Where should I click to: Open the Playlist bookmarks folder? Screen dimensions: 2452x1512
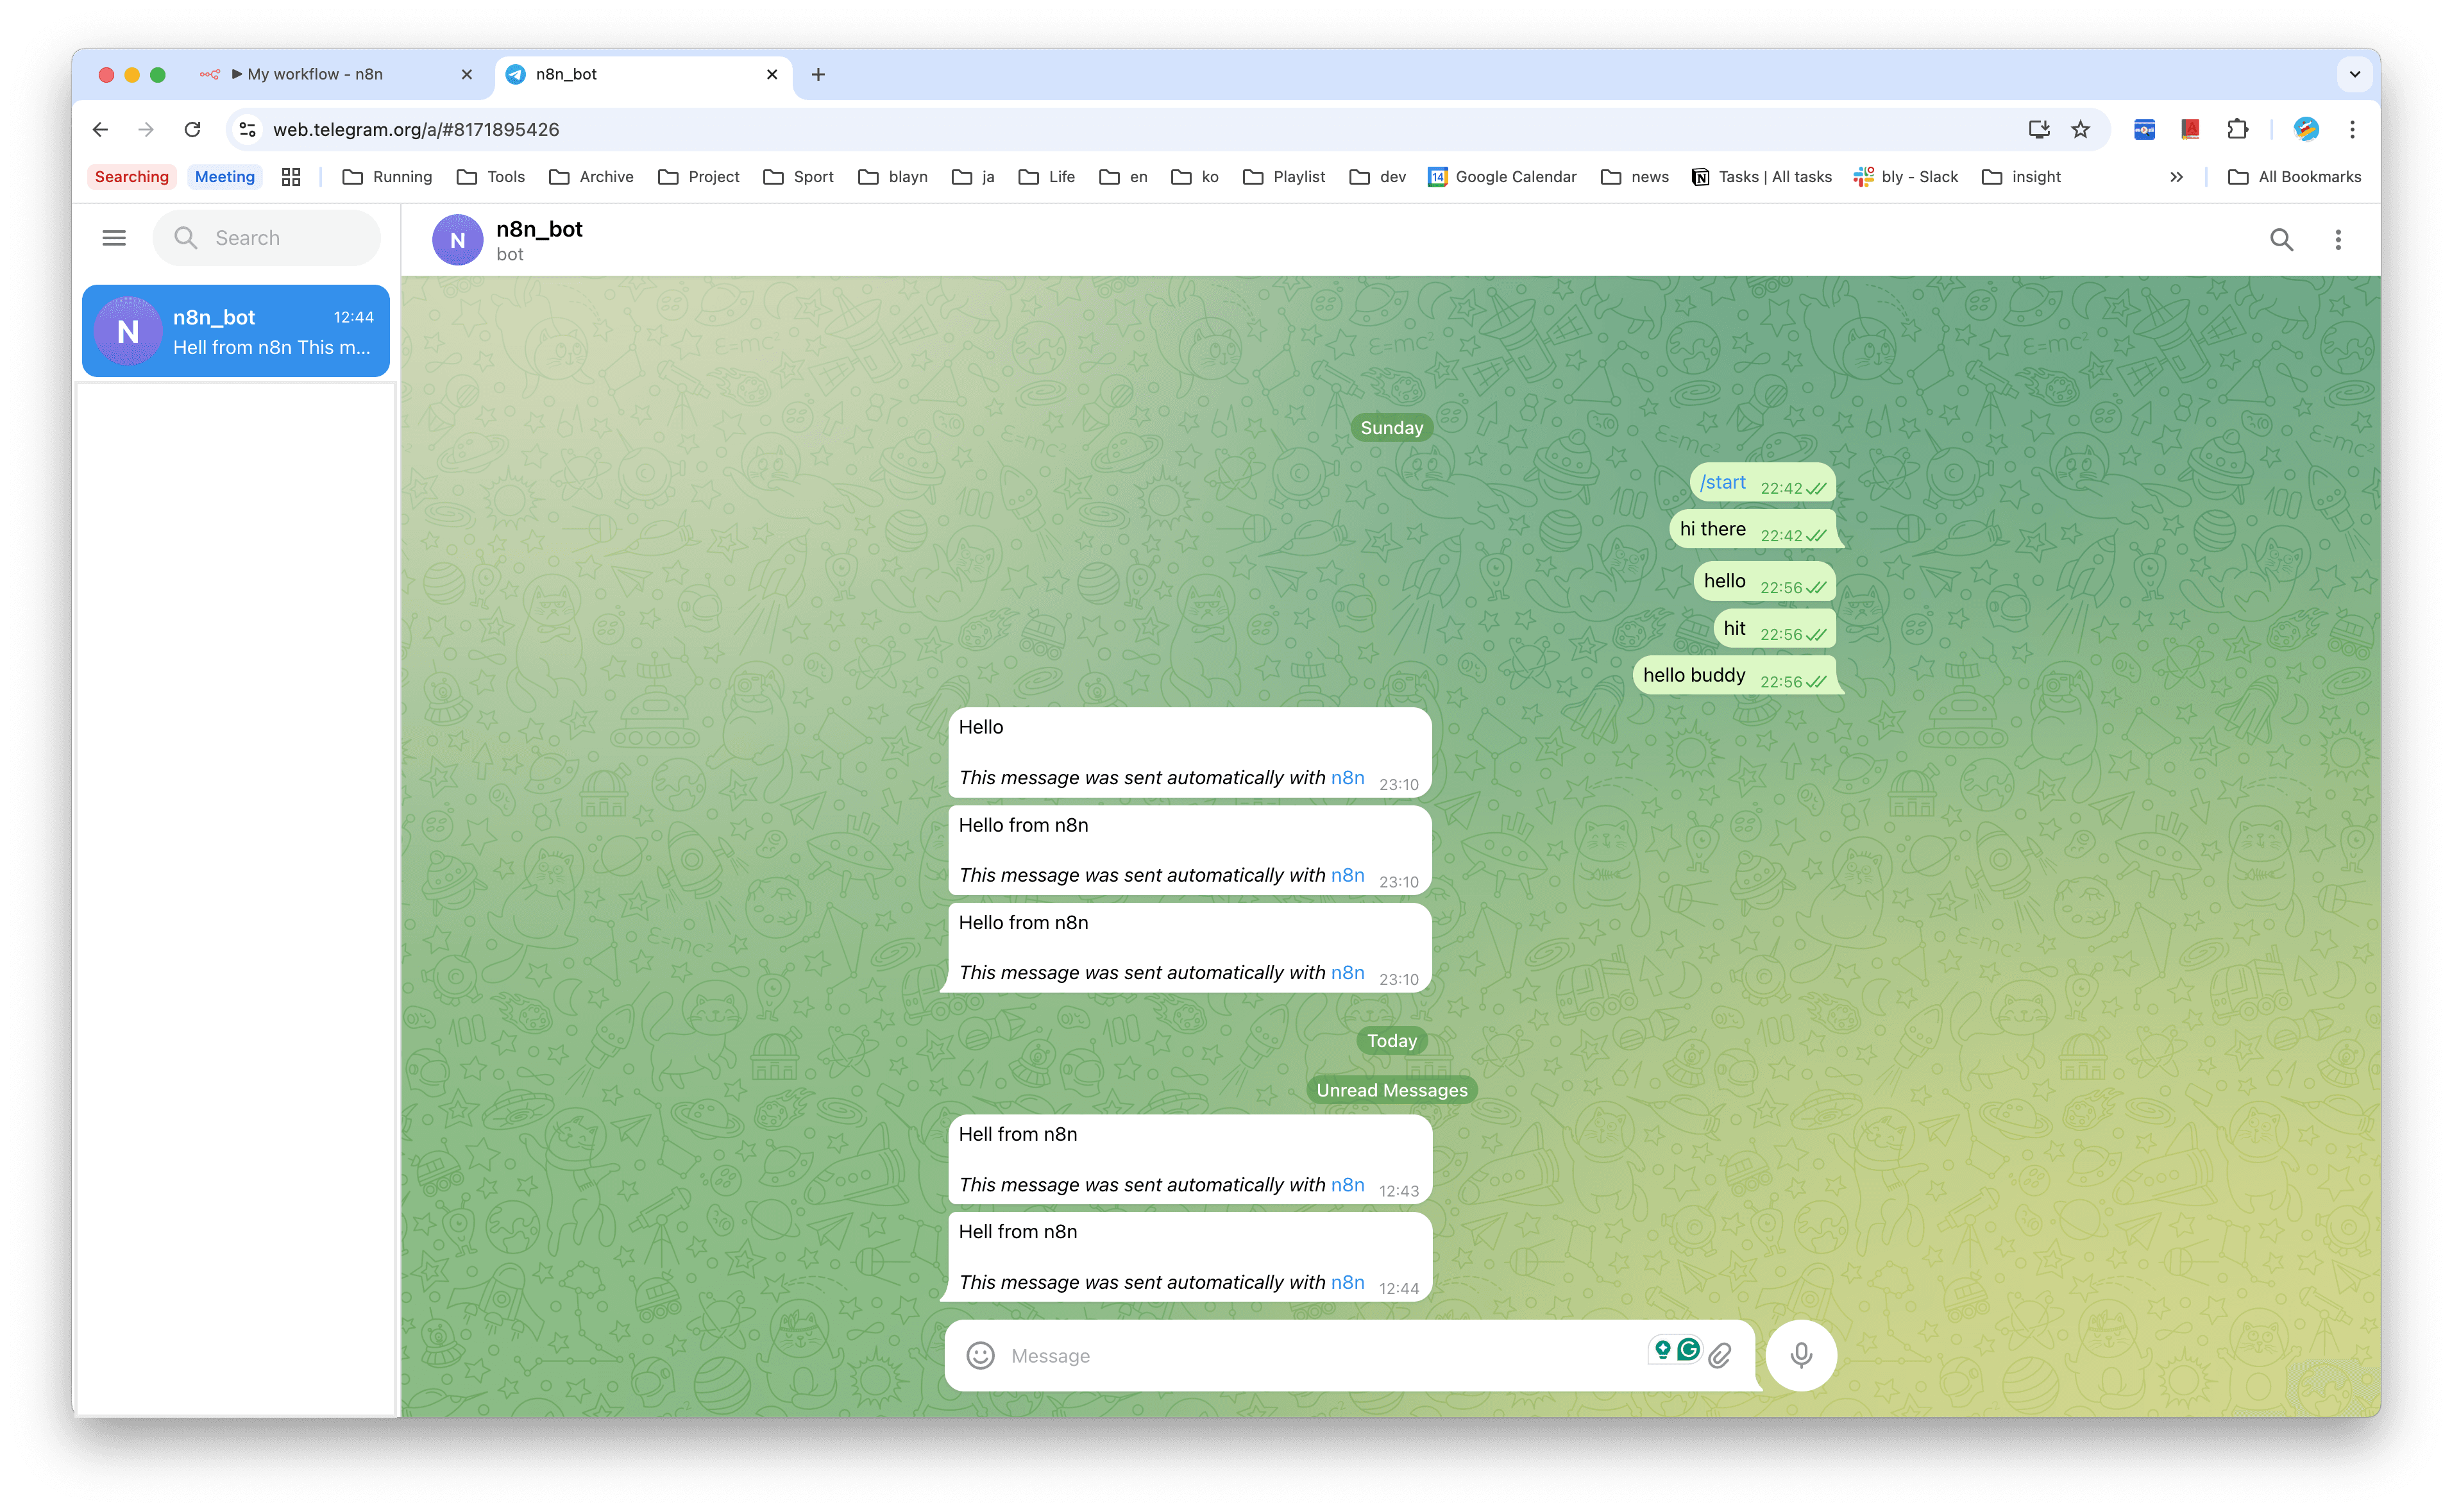pos(1284,177)
